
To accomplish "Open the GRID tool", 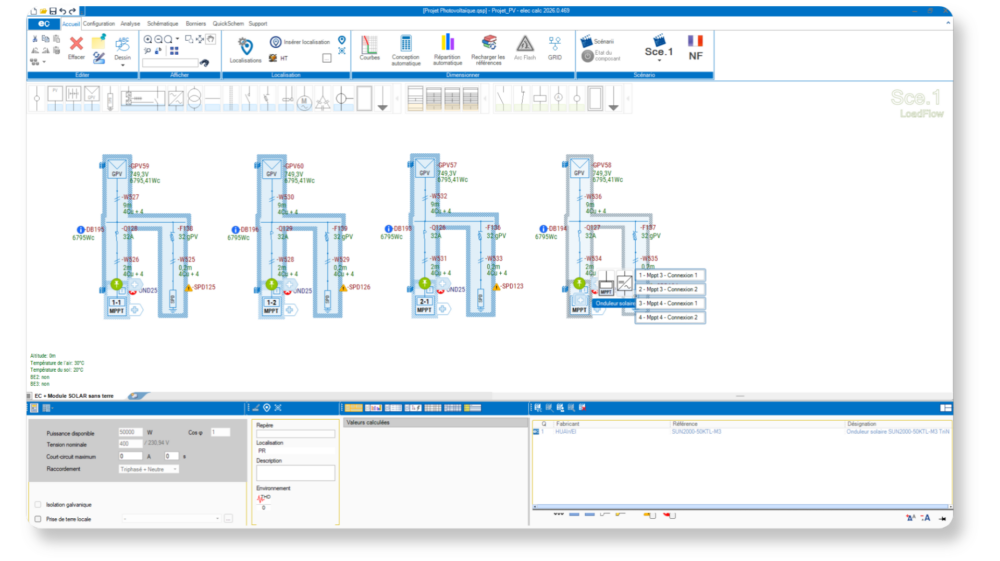I will point(555,43).
